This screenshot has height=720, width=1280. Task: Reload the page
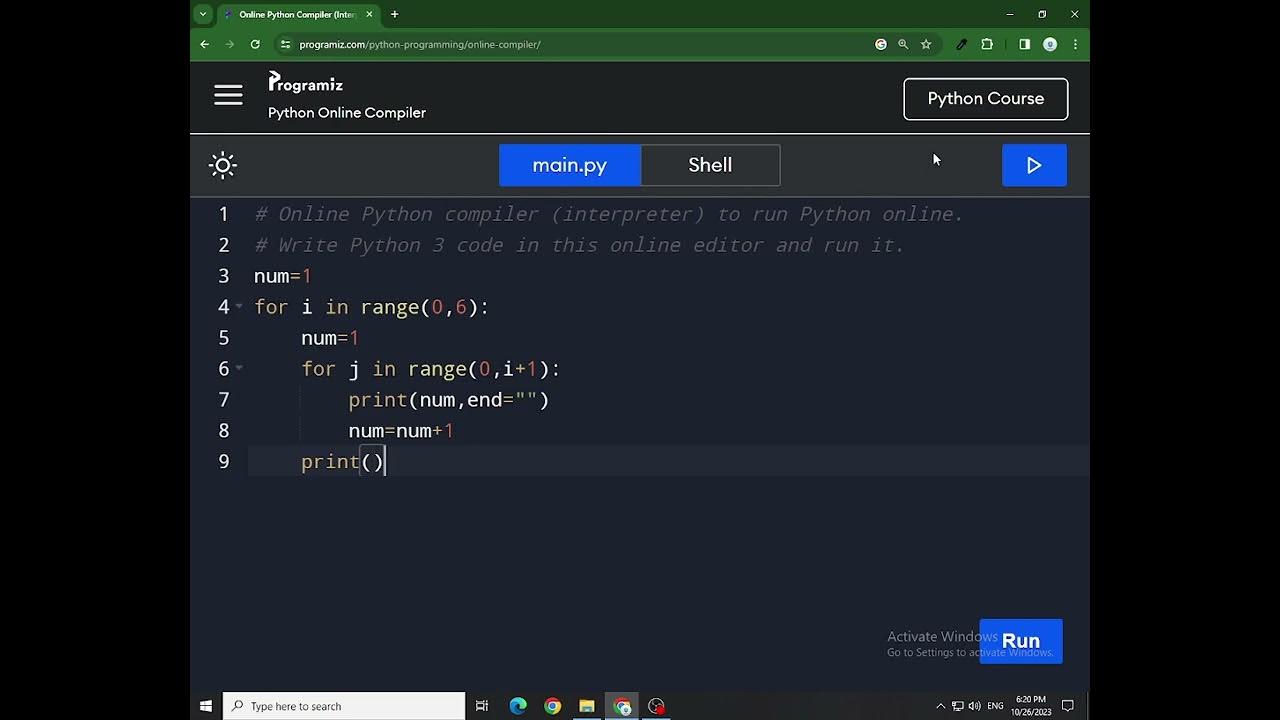coord(255,44)
